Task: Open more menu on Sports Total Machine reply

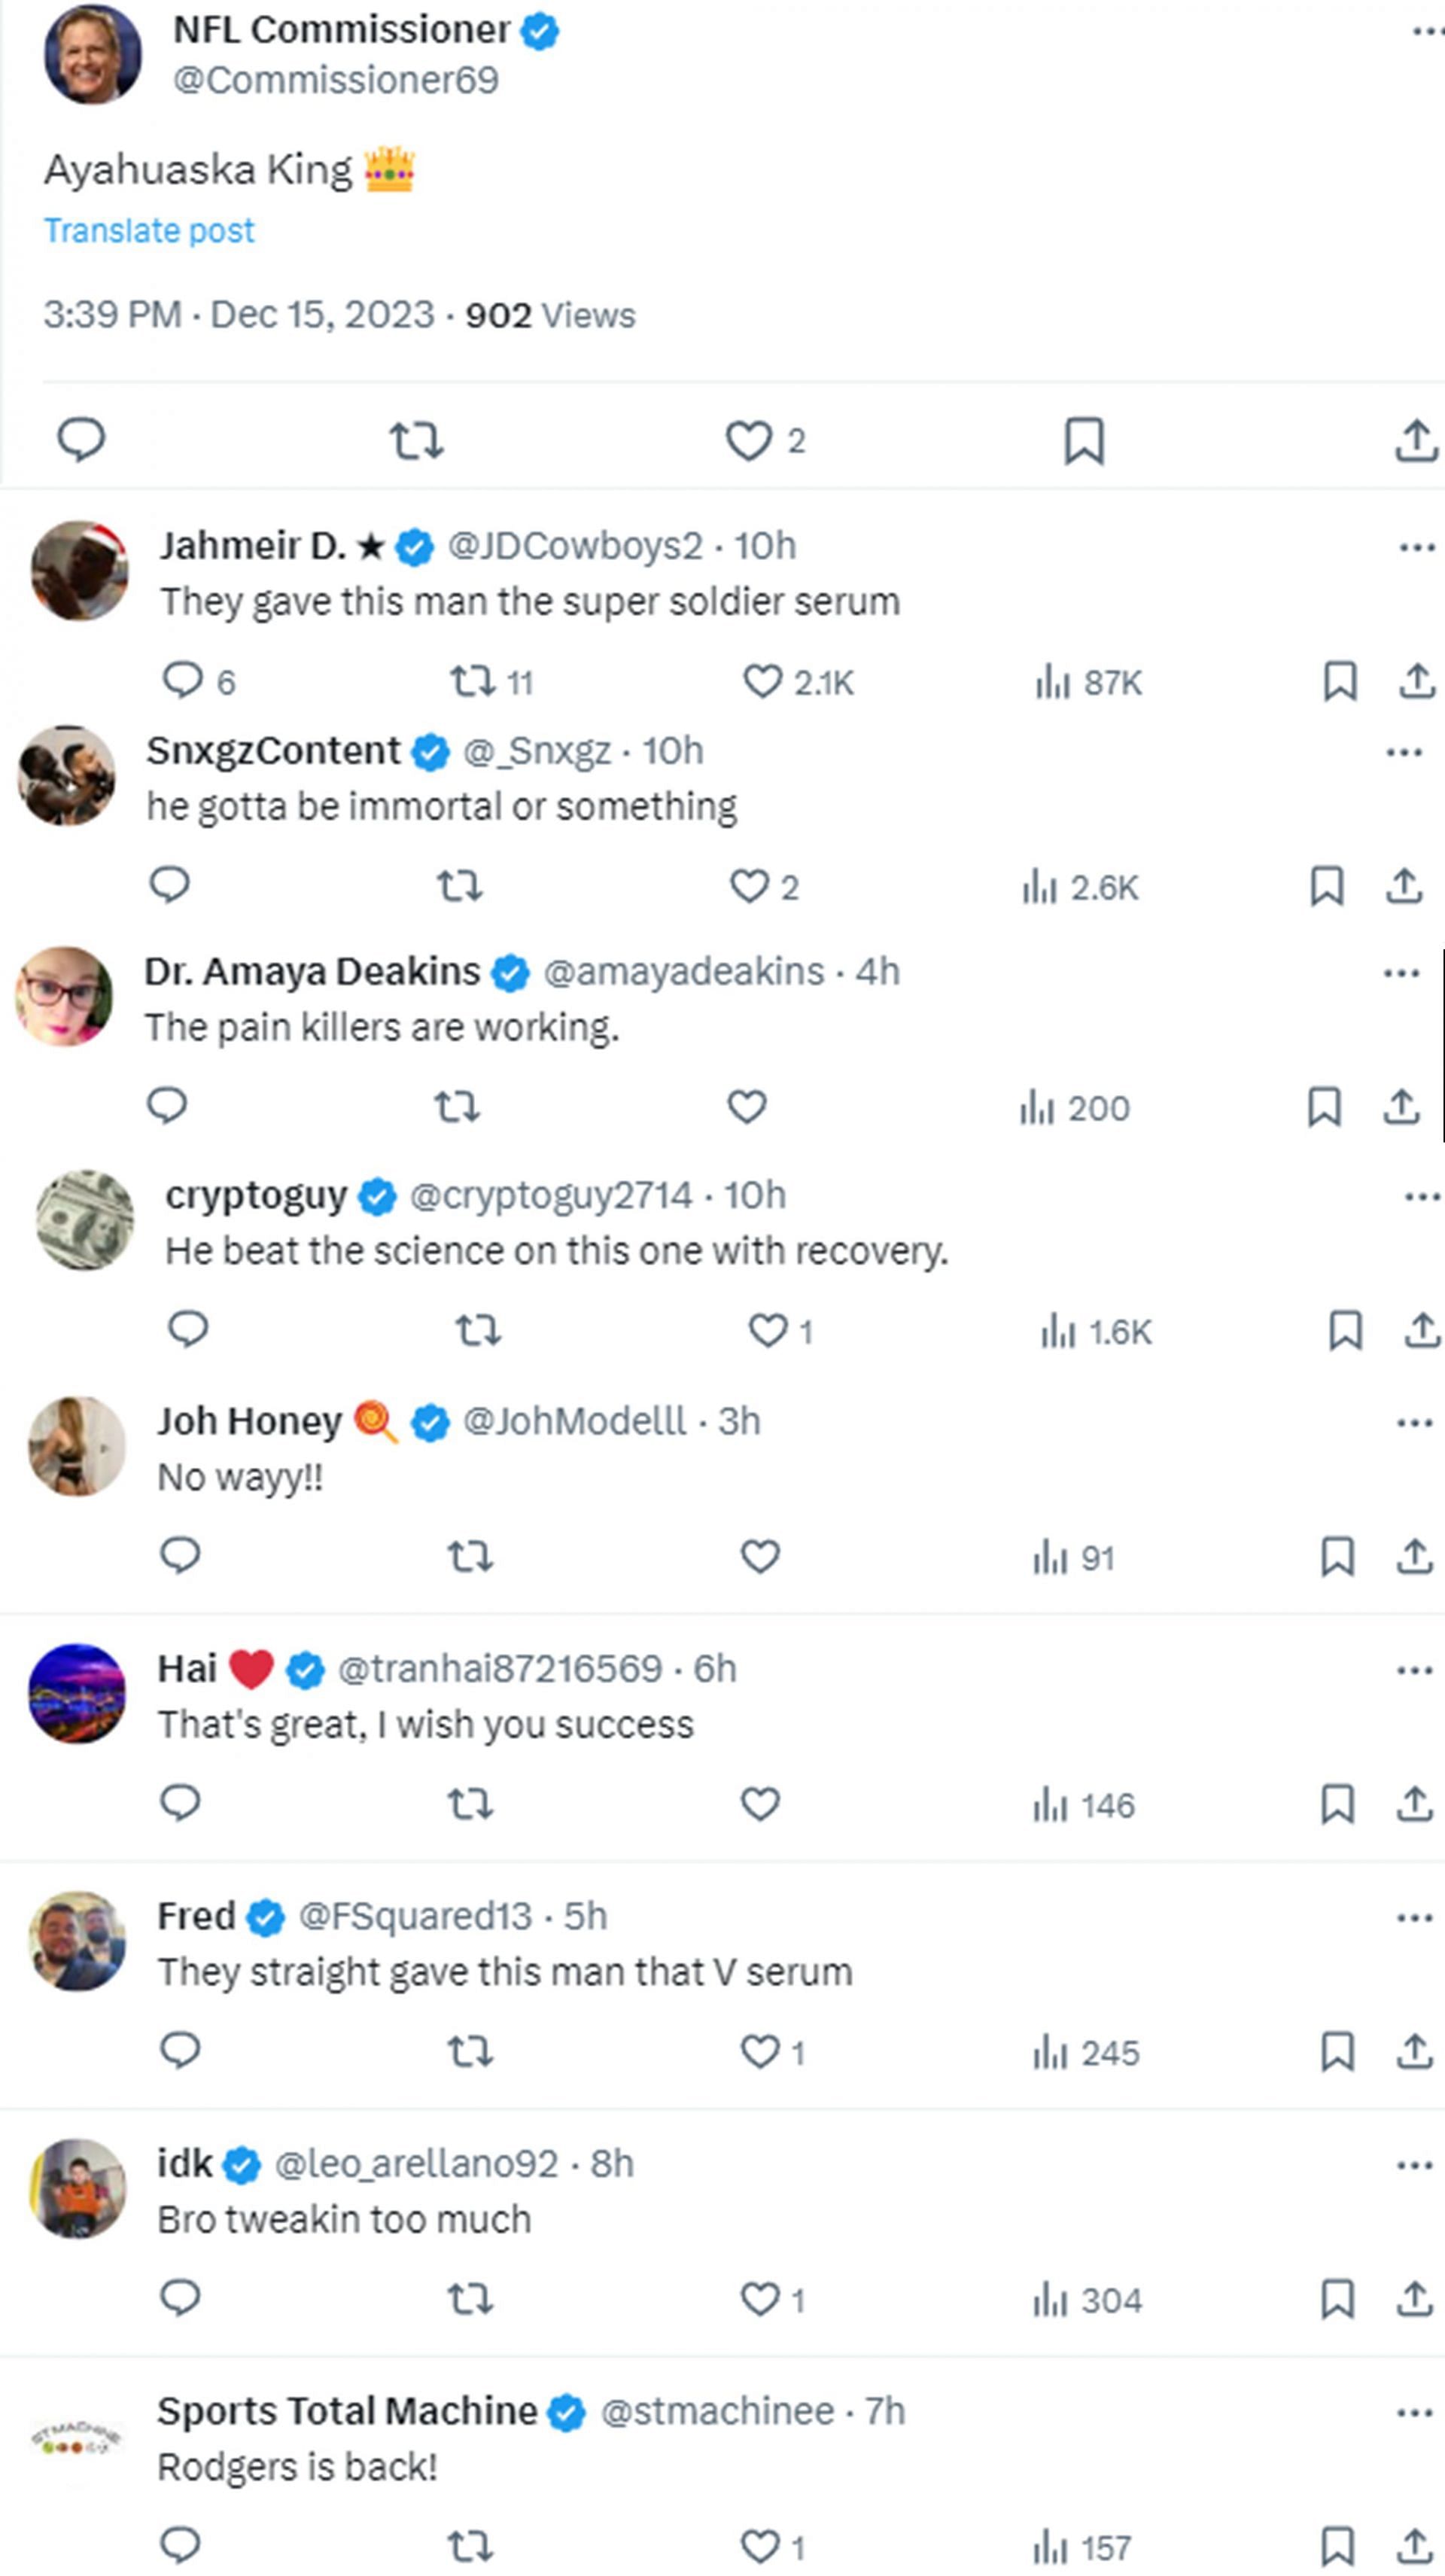Action: coord(1414,2412)
